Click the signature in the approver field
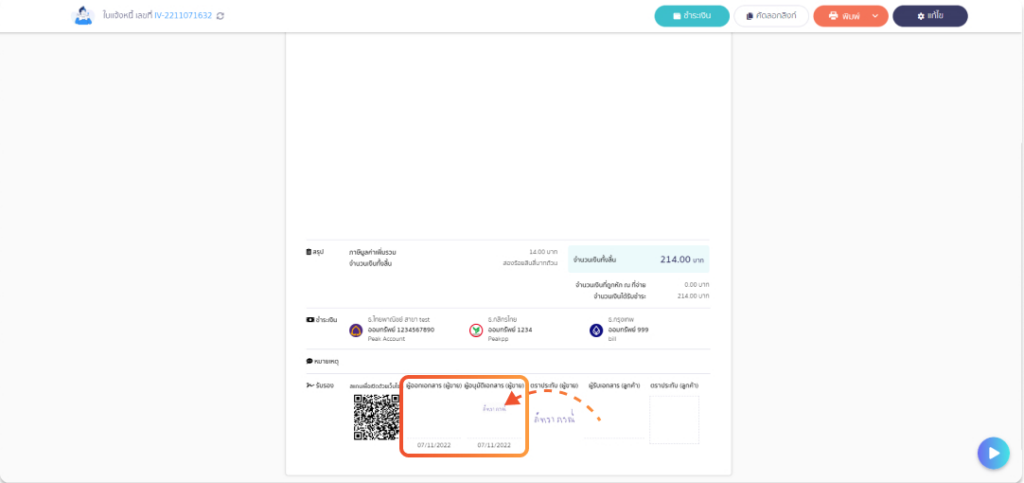This screenshot has width=1024, height=483. click(x=494, y=409)
